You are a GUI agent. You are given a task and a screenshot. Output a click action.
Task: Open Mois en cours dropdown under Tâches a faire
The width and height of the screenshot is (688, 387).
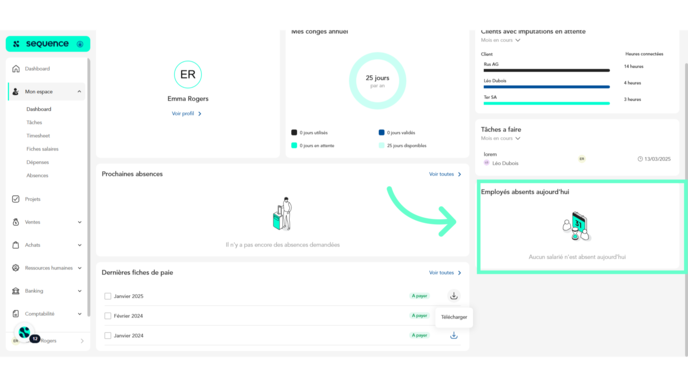click(501, 138)
